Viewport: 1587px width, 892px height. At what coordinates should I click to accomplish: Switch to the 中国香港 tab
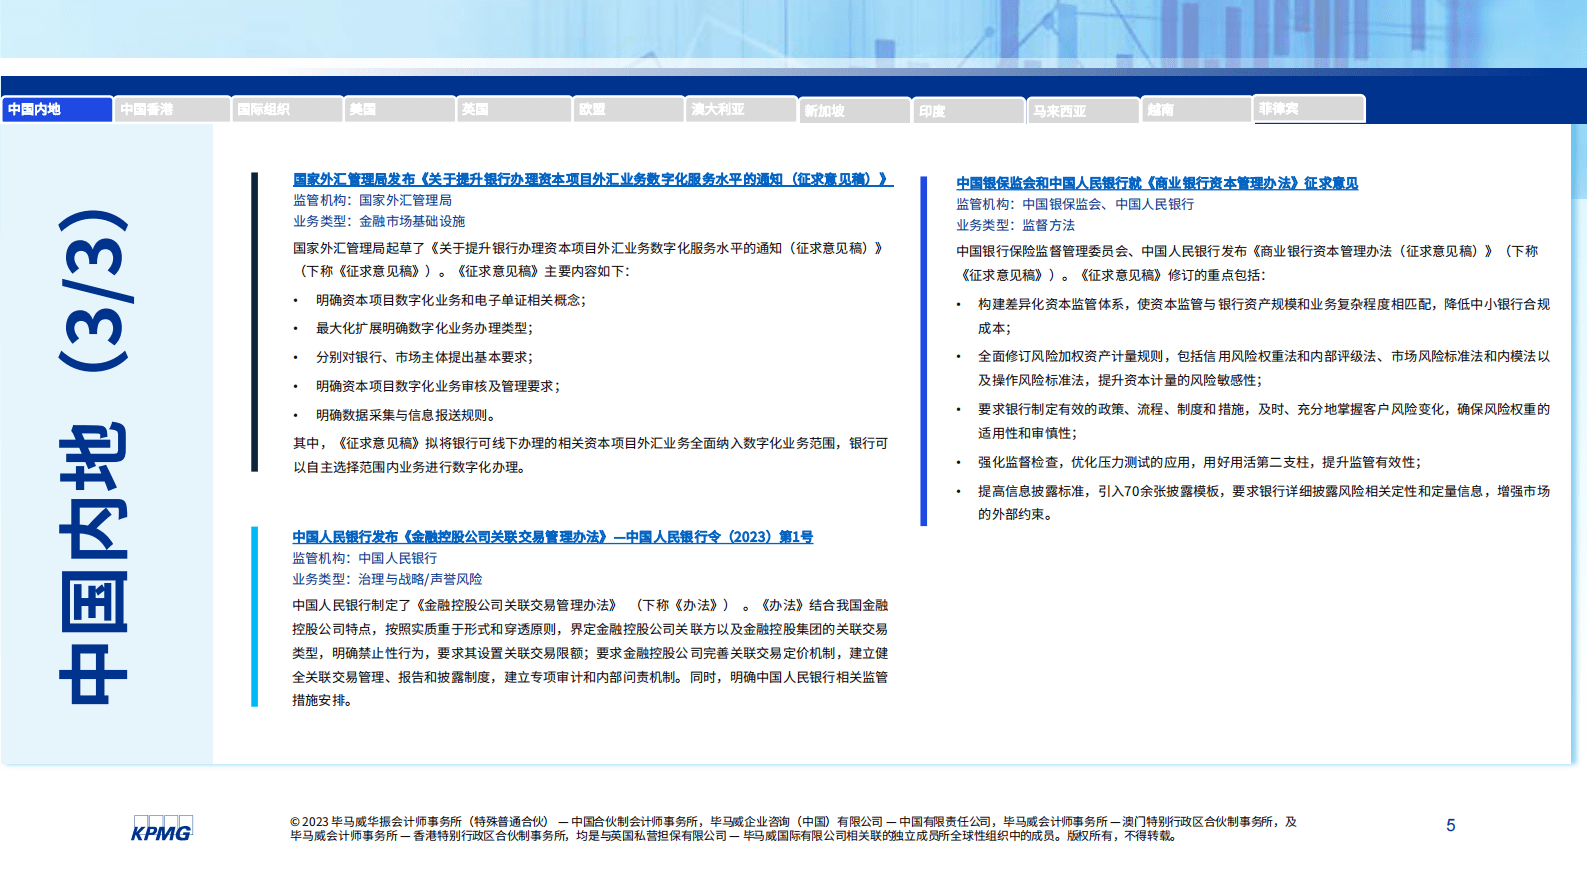click(172, 109)
